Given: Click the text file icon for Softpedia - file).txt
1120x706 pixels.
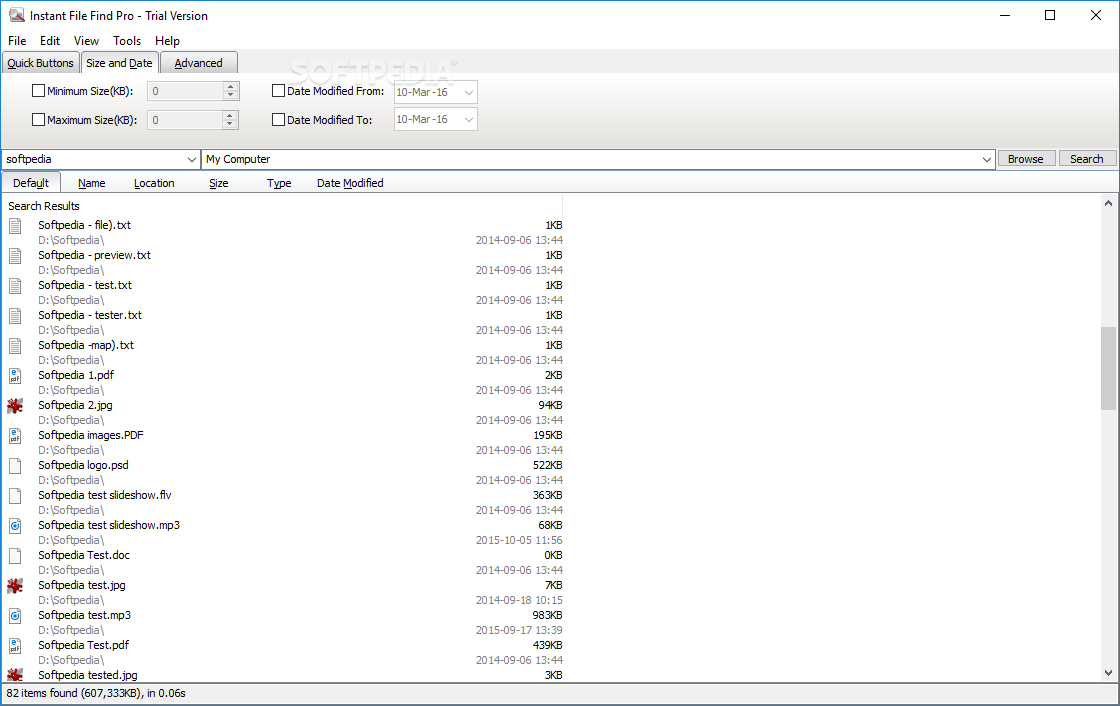Looking at the screenshot, I should pyautogui.click(x=15, y=226).
